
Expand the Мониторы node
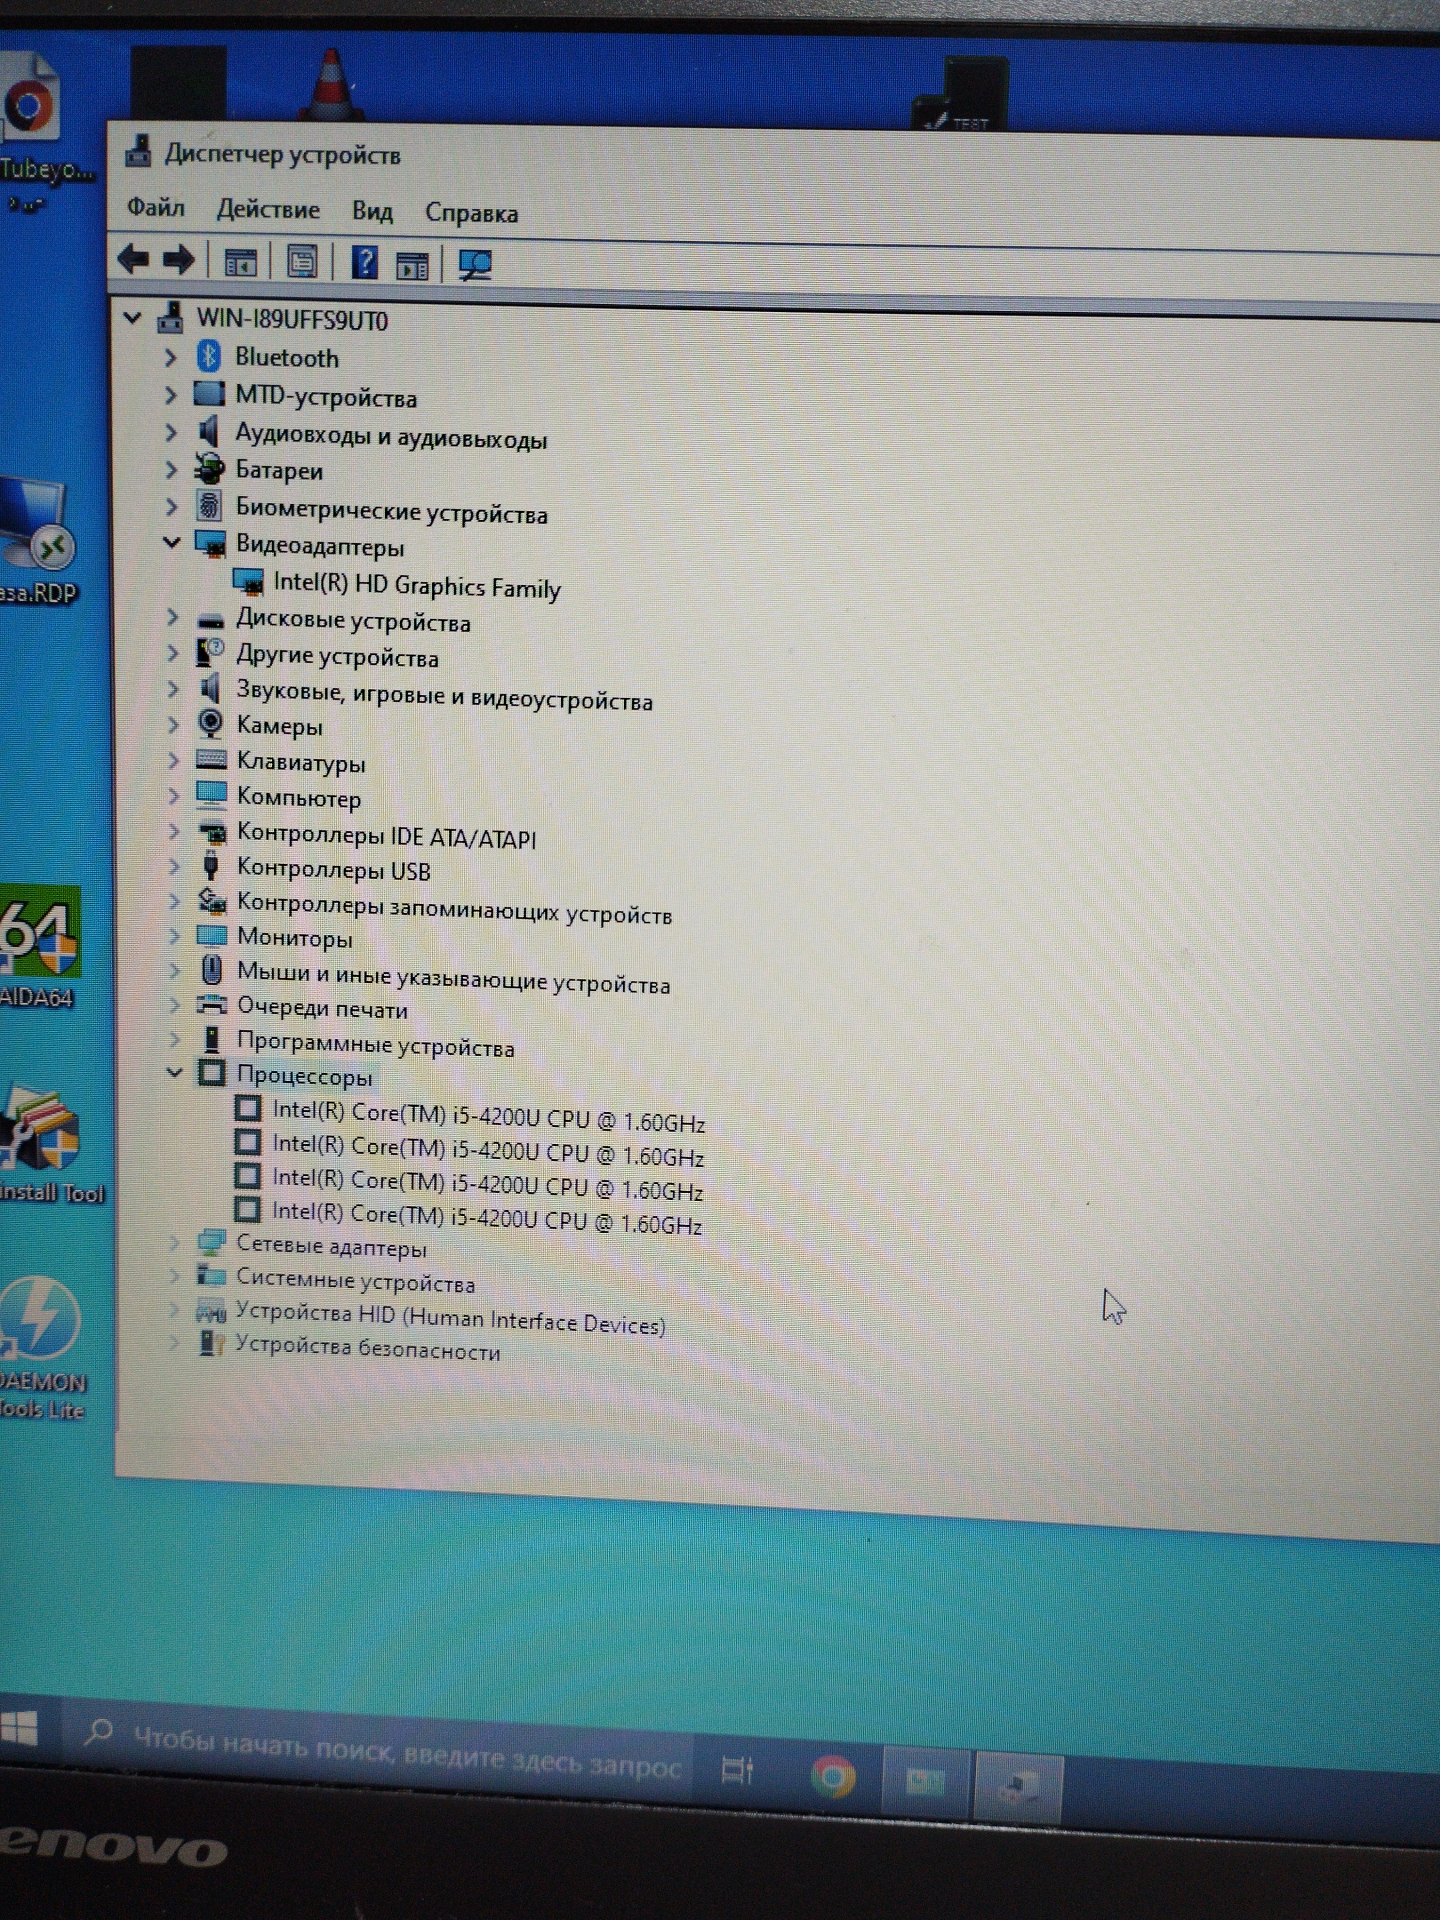[173, 936]
